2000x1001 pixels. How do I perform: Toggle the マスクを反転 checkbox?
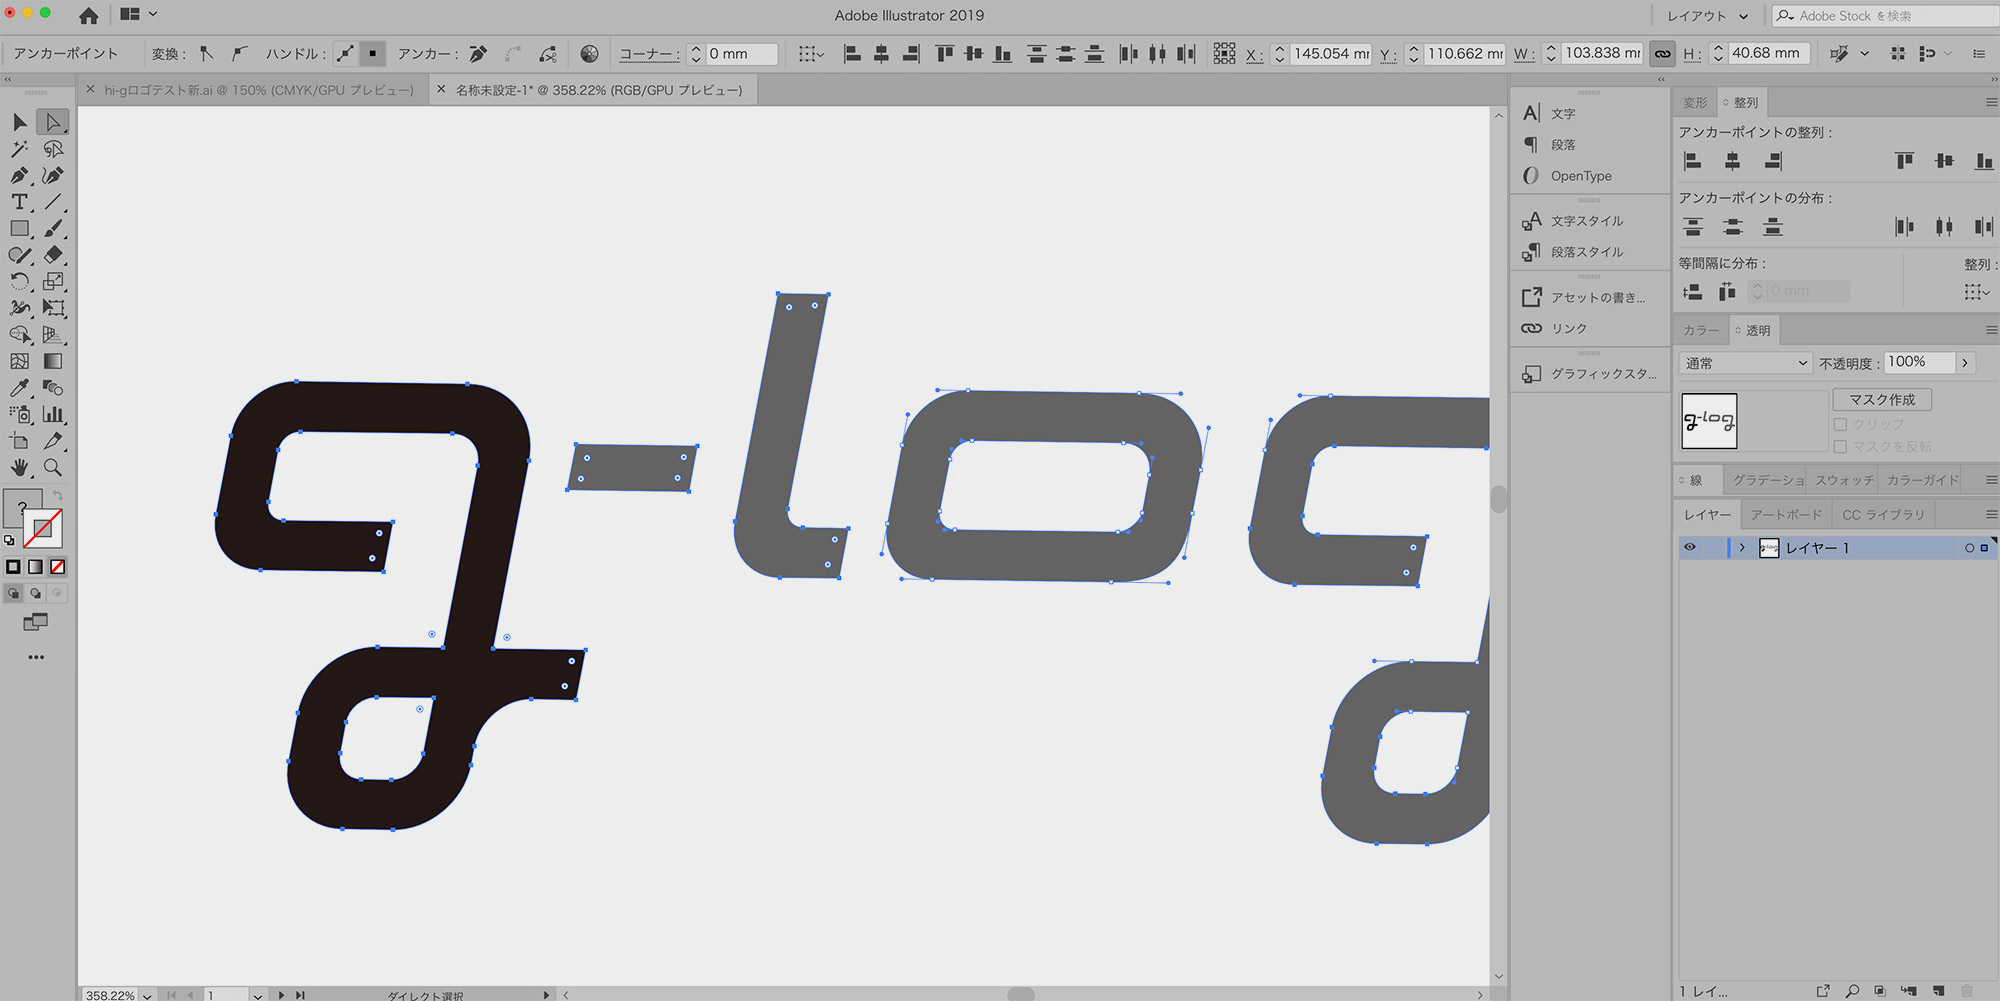point(1840,447)
